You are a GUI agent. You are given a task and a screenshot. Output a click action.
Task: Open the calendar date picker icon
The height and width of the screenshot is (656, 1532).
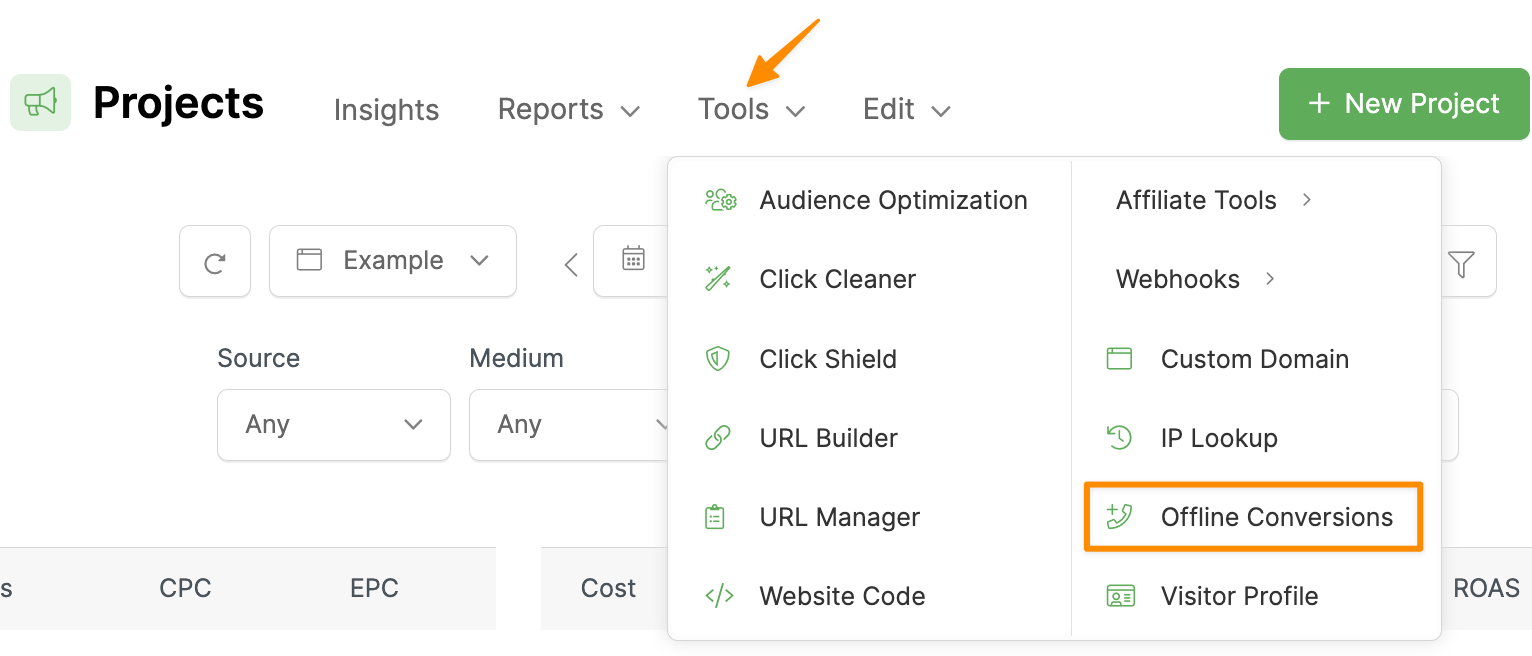click(633, 259)
